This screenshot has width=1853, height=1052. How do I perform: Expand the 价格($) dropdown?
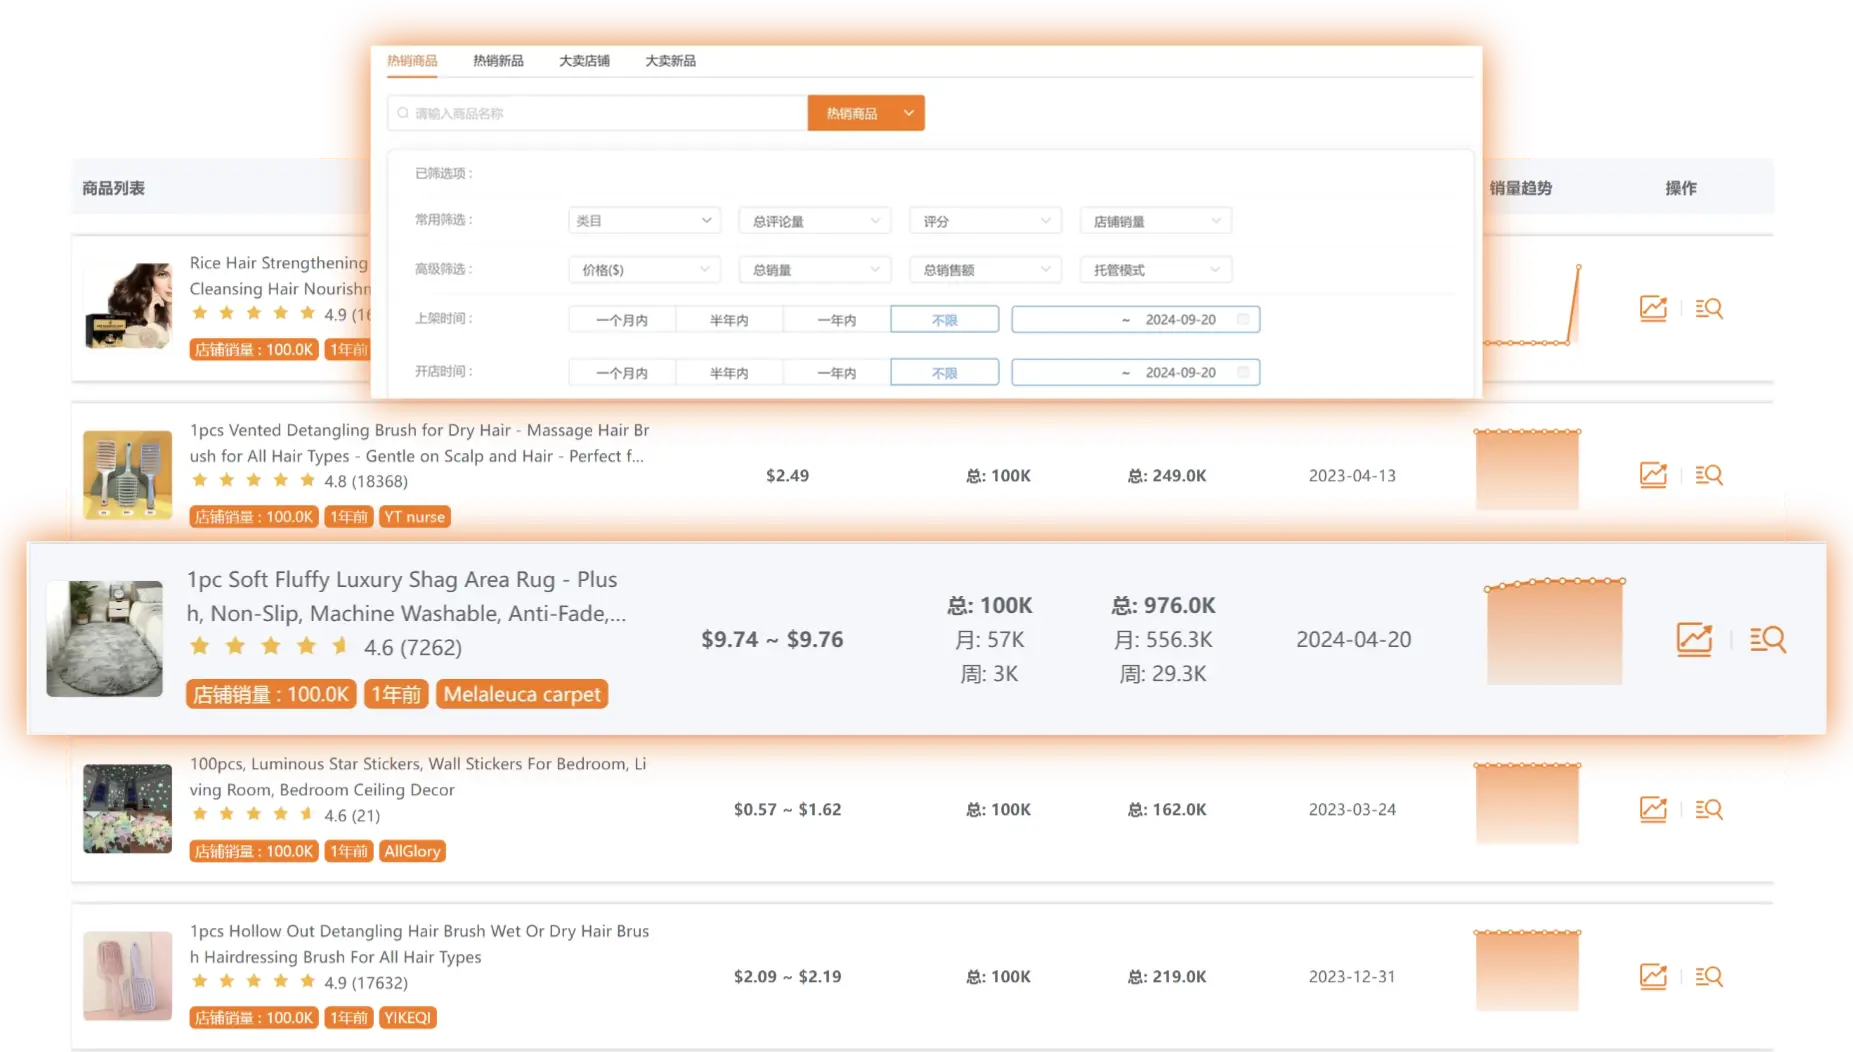(x=644, y=270)
